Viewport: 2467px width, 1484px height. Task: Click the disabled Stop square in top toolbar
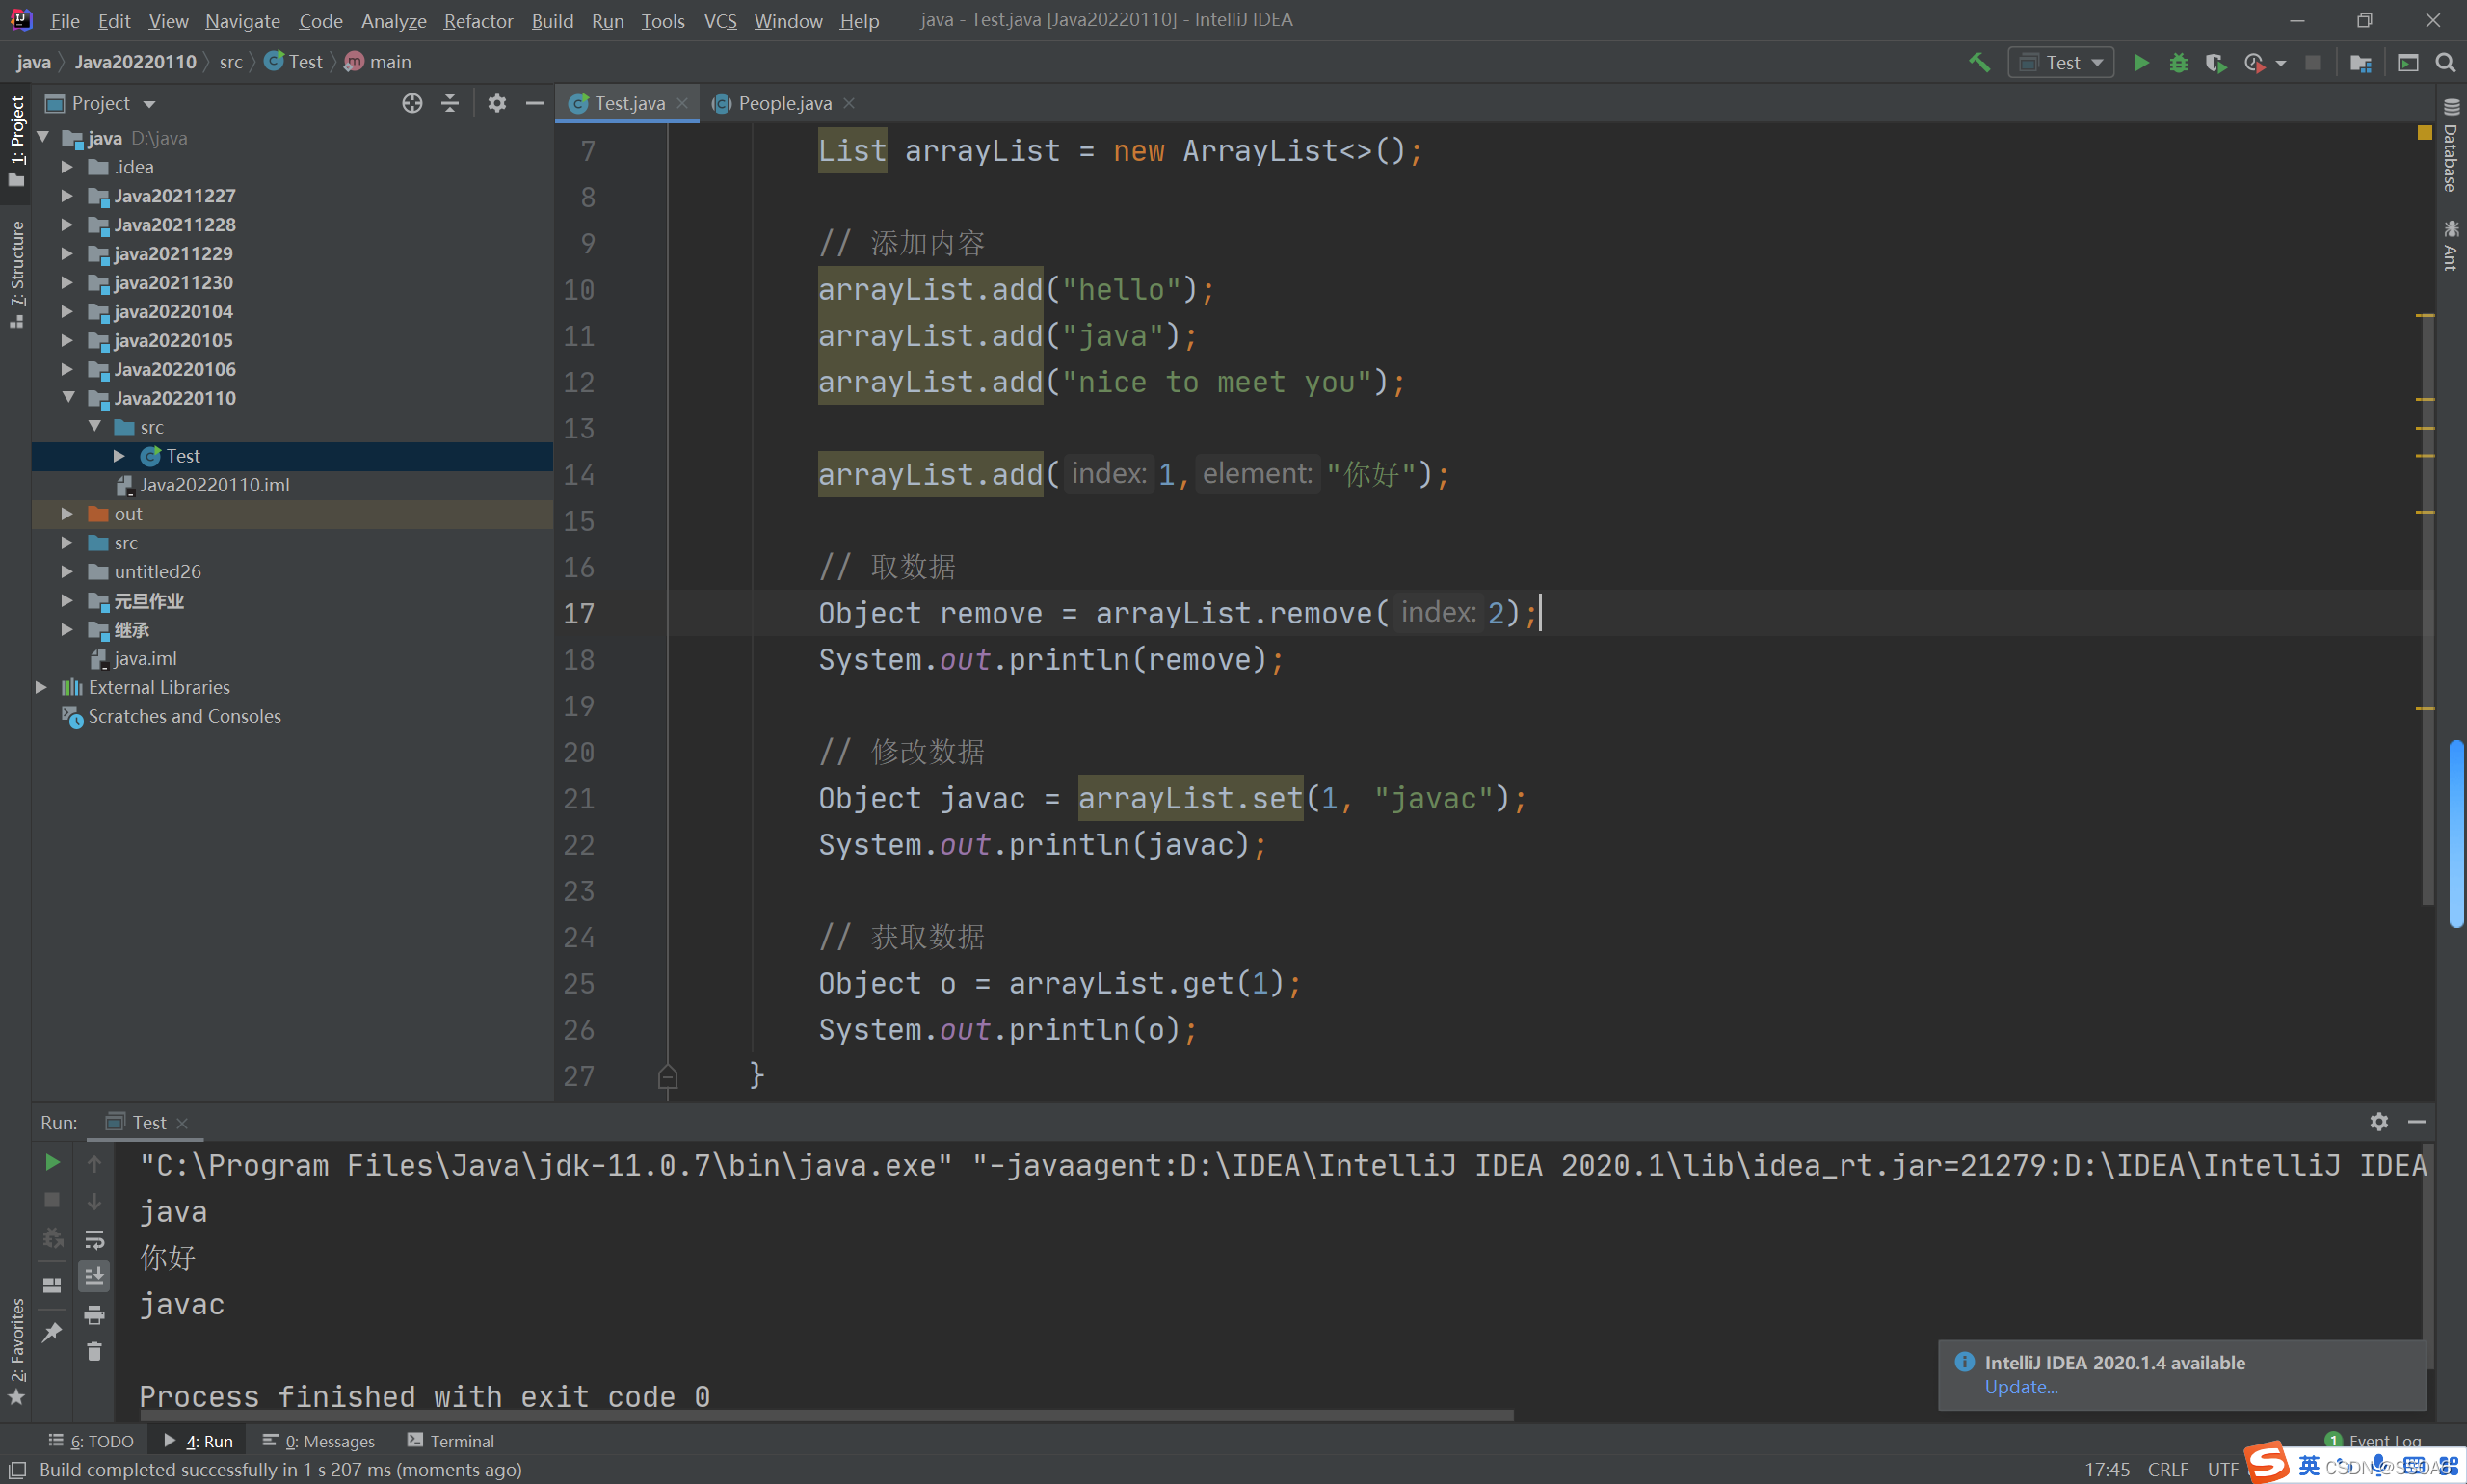click(2312, 62)
